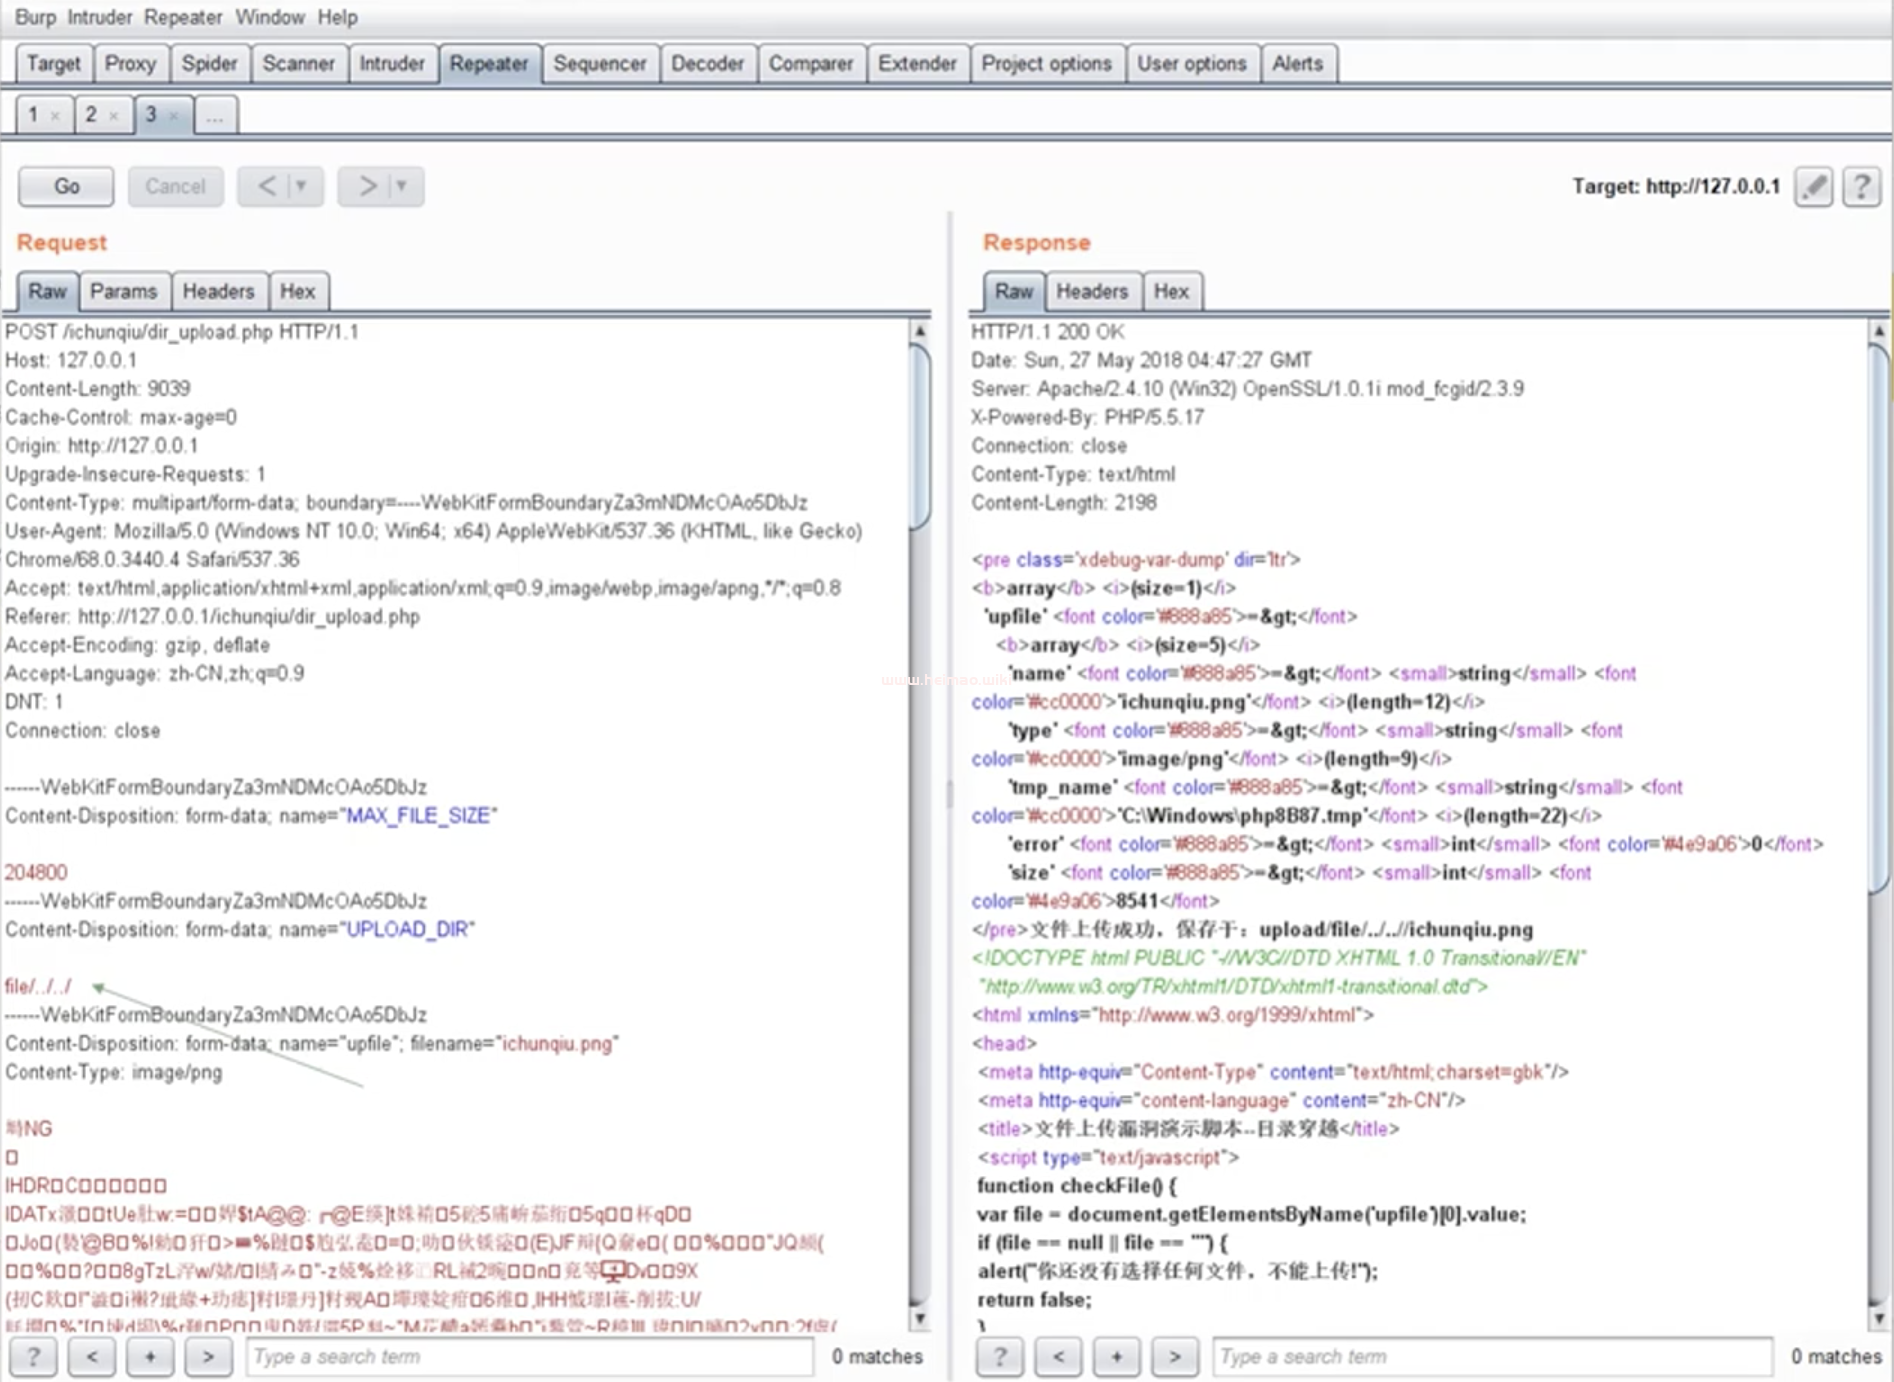Add new Repeater tab with ellipsis
The image size is (1894, 1382).
(x=215, y=116)
